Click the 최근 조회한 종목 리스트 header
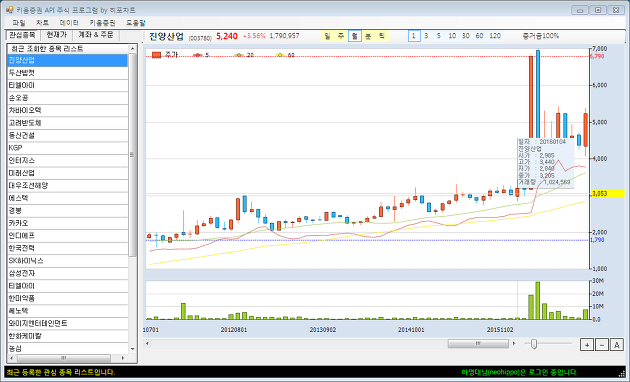This screenshot has height=382, width=630. tap(68, 49)
